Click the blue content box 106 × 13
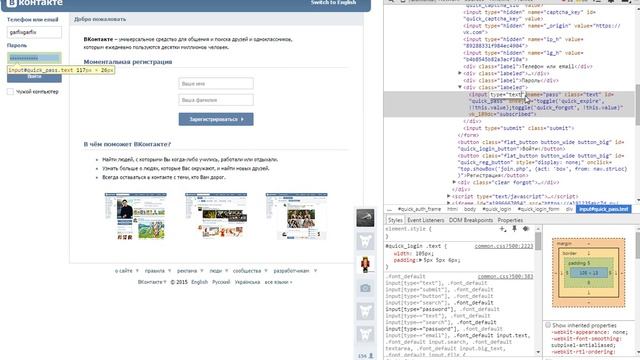The height and width of the screenshot is (360, 640). pyautogui.click(x=589, y=273)
